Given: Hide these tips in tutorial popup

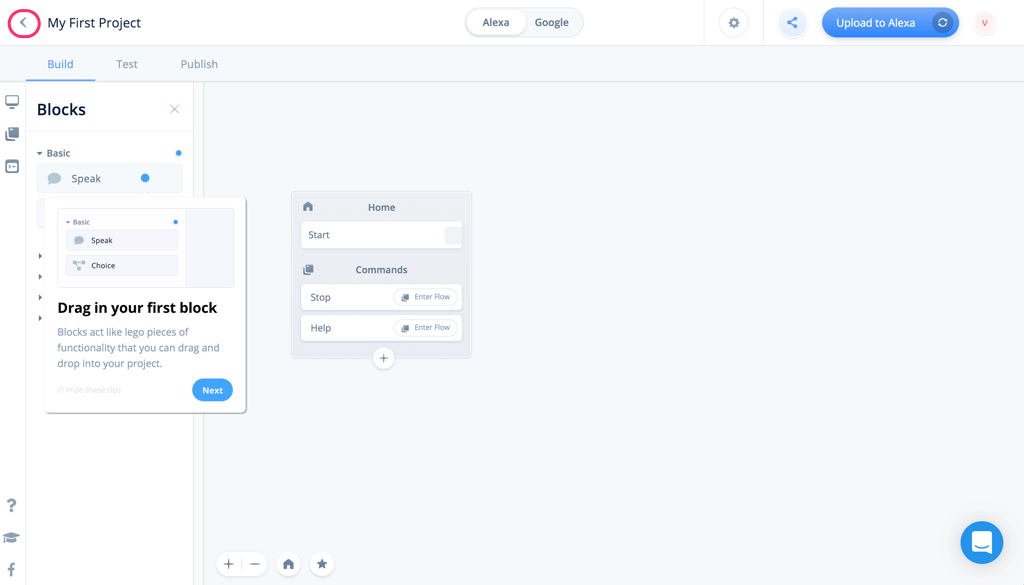Looking at the screenshot, I should pyautogui.click(x=90, y=390).
